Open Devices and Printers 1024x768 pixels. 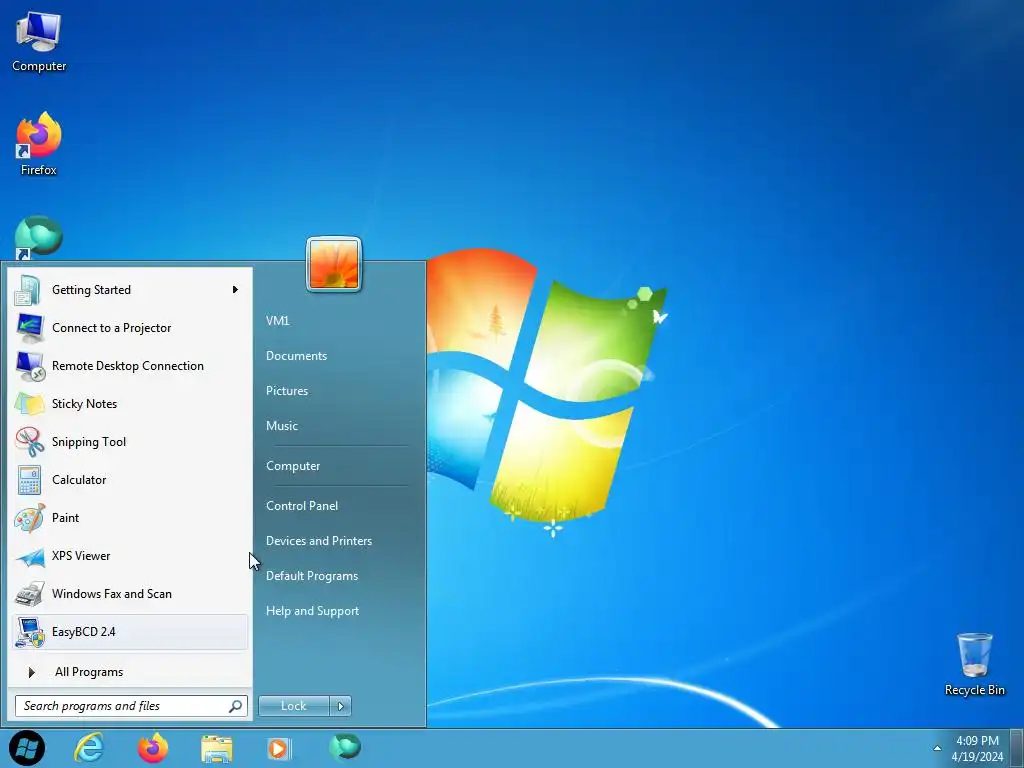[x=319, y=541]
